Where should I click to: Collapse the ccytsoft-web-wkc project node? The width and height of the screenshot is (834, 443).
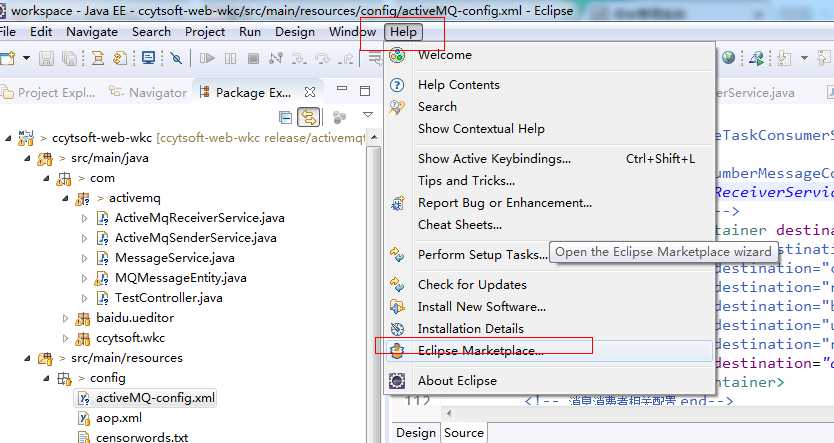[8, 138]
